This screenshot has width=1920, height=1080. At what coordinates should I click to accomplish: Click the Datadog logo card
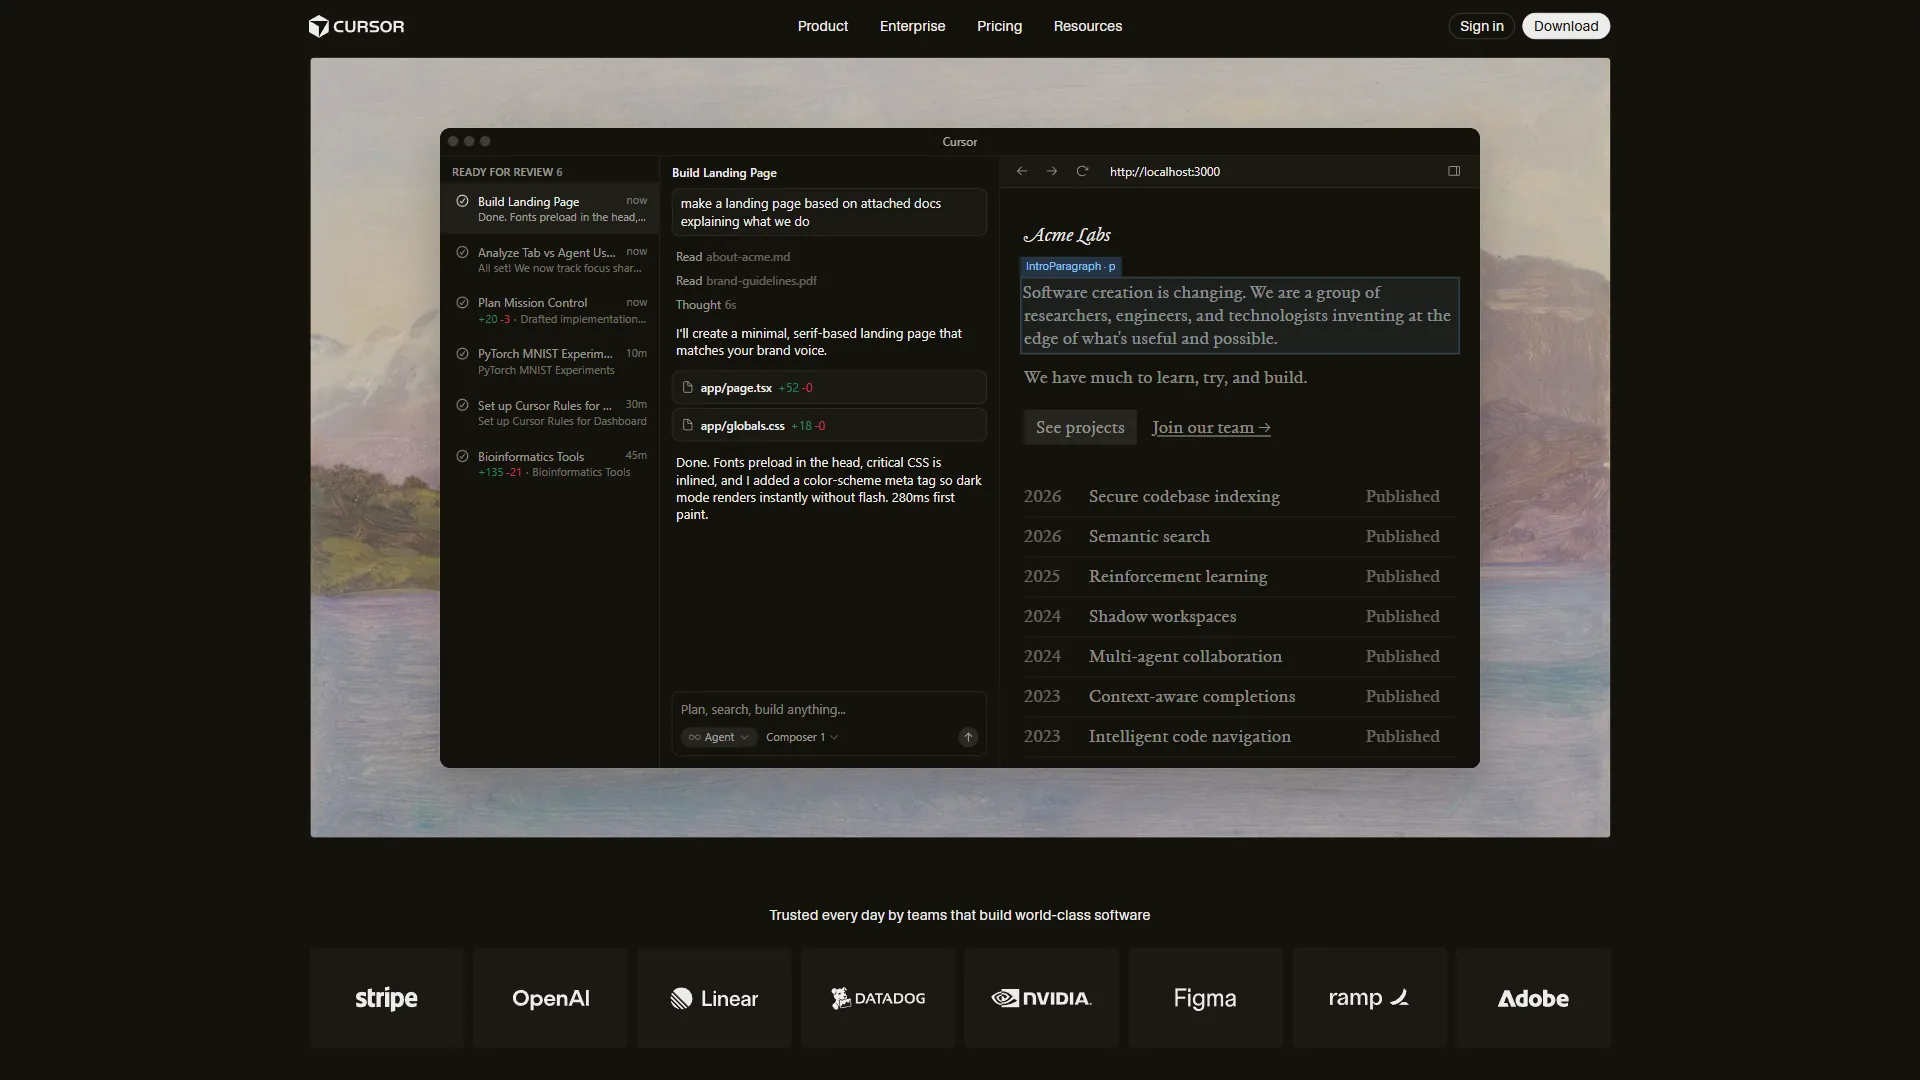point(878,998)
